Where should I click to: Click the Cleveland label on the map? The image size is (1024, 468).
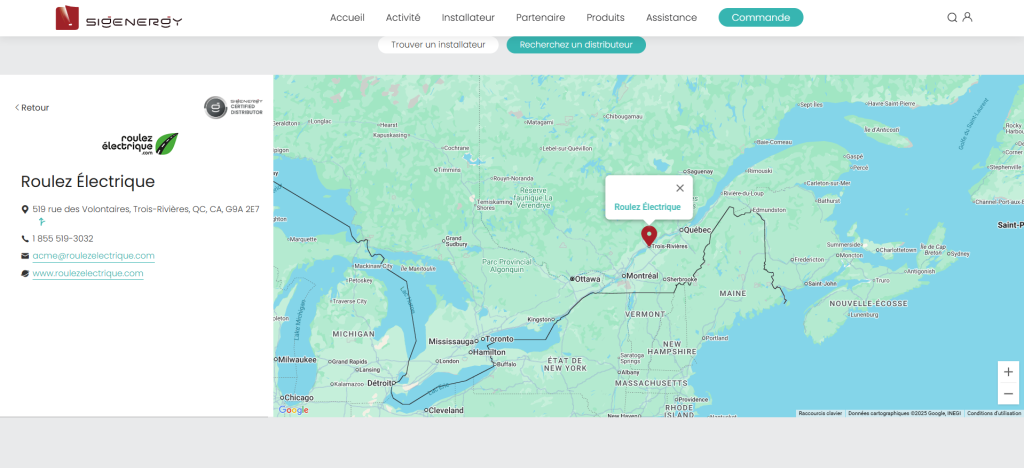coord(447,411)
